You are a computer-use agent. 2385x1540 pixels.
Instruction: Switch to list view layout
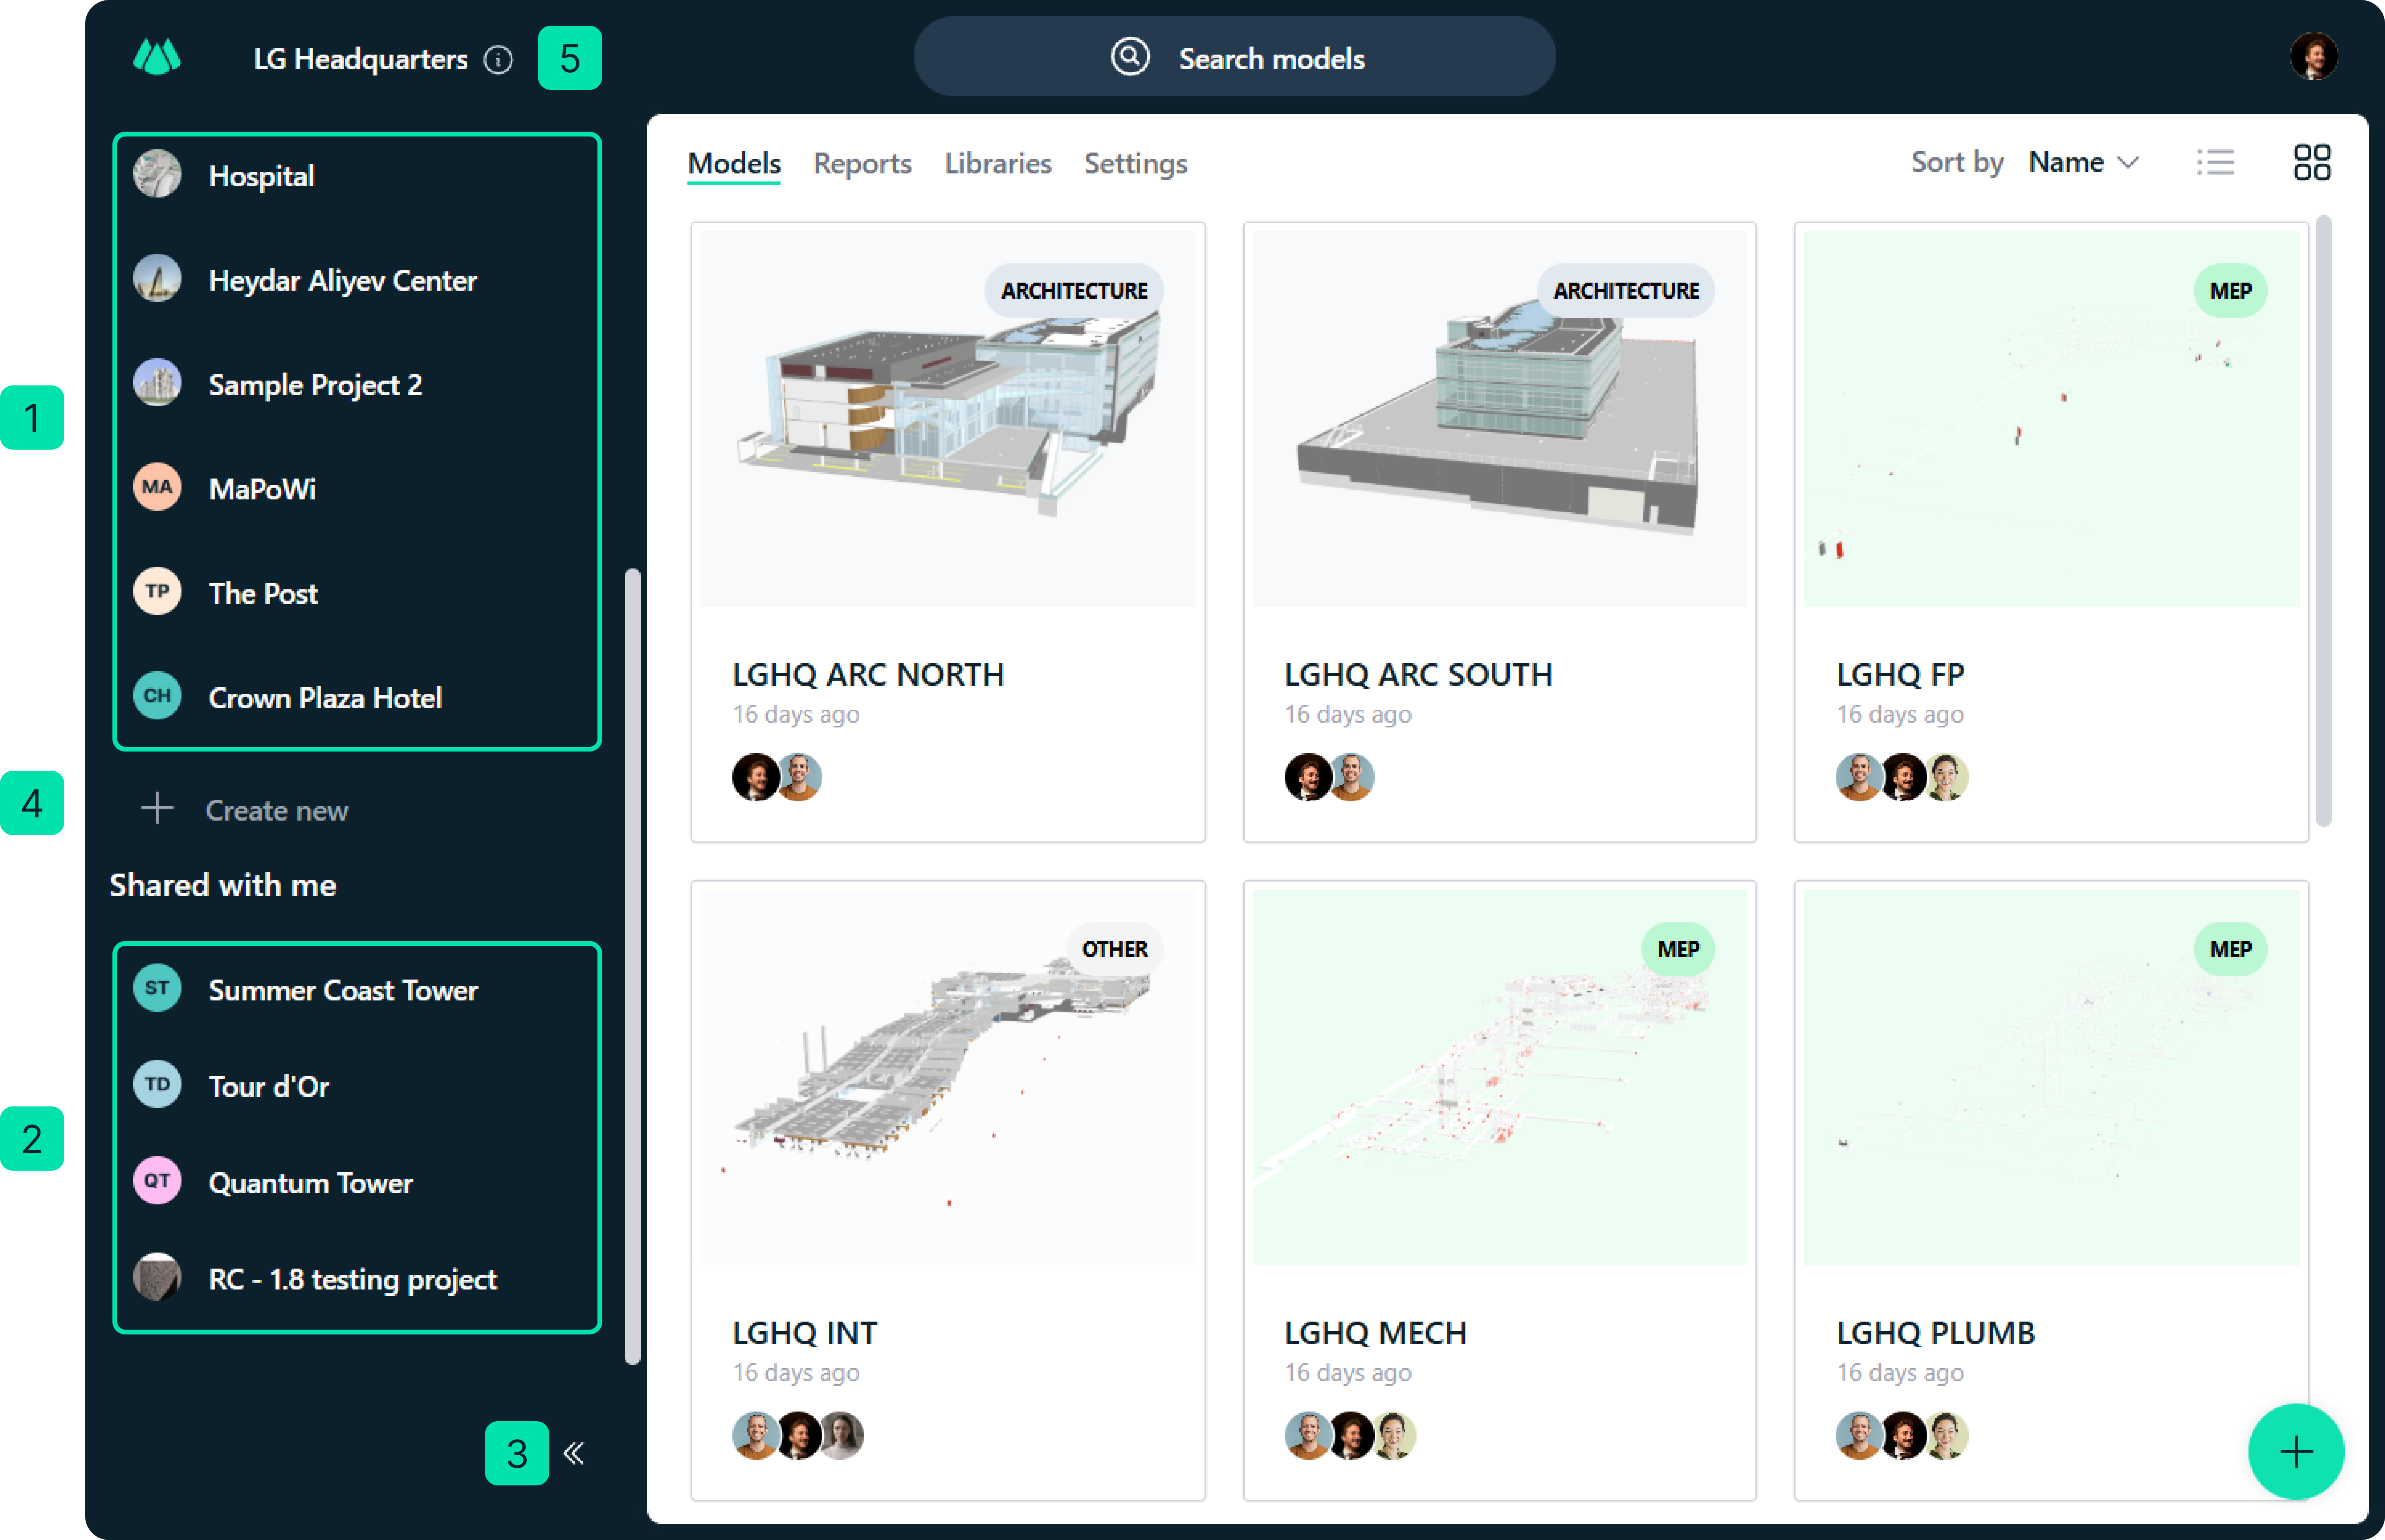(x=2215, y=162)
